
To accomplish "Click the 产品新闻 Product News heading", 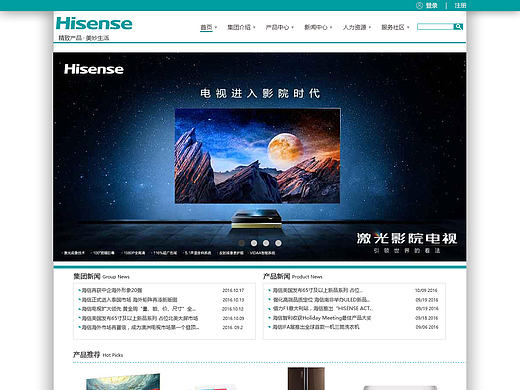I will click(x=293, y=276).
